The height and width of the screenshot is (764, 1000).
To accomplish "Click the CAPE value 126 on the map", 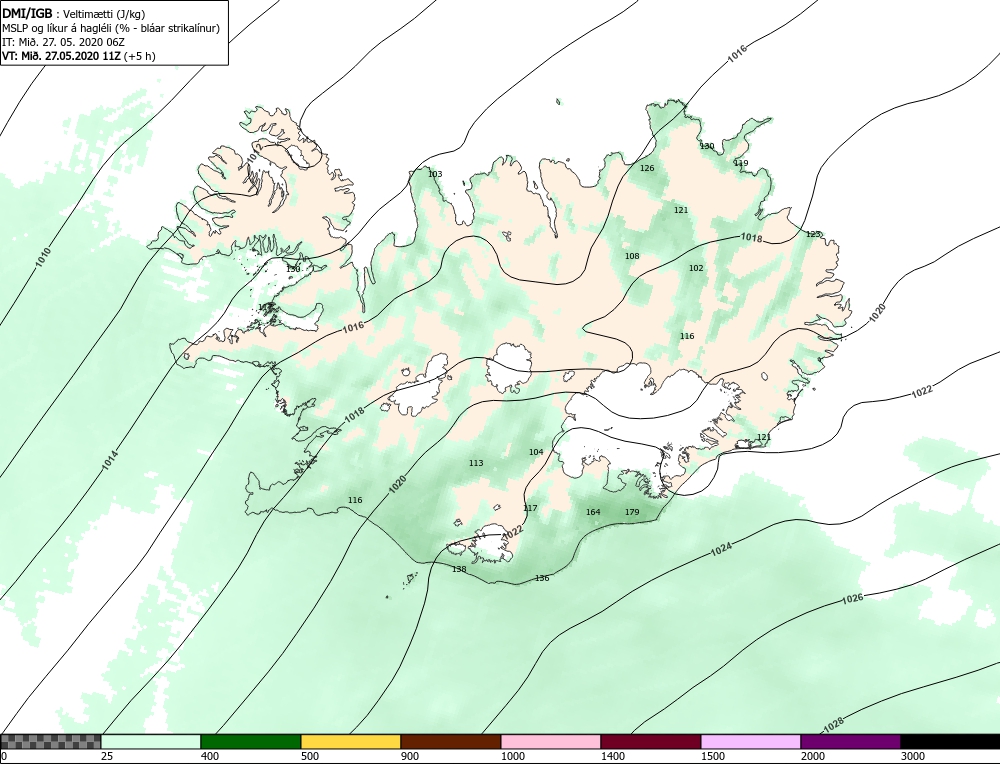I will pyautogui.click(x=647, y=168).
